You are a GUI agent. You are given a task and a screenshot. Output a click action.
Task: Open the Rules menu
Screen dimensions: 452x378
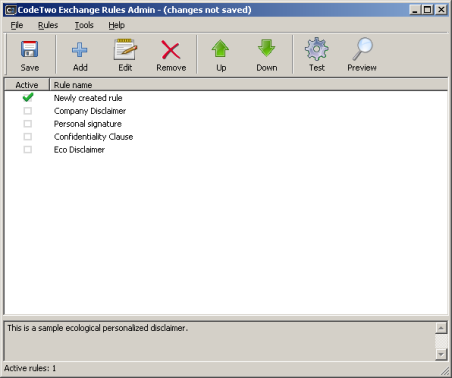click(48, 25)
